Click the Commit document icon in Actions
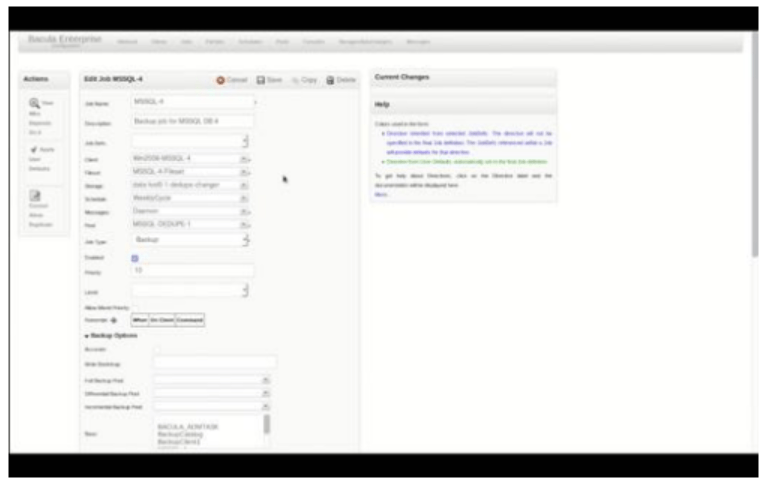Image resolution: width=767 pixels, height=480 pixels. pyautogui.click(x=35, y=196)
